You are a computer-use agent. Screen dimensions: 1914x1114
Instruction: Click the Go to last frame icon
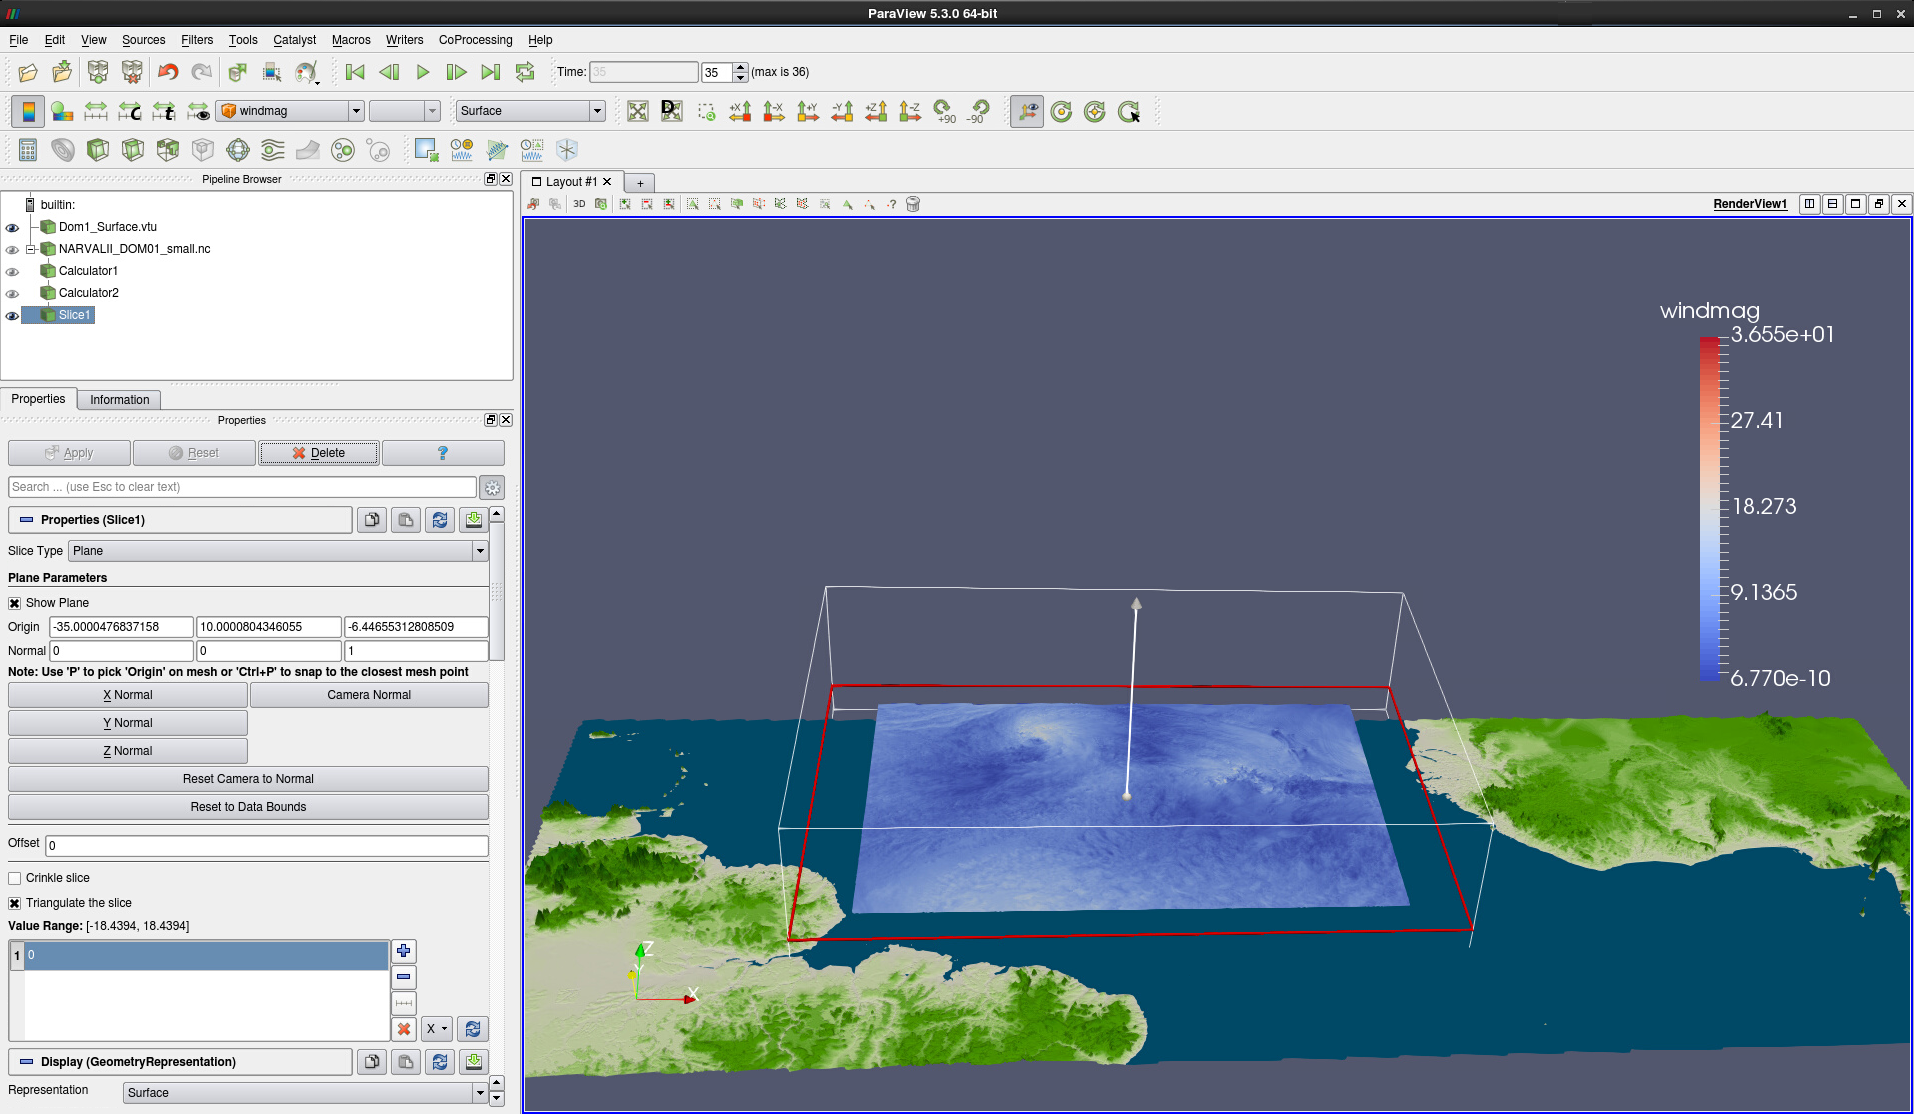click(490, 72)
